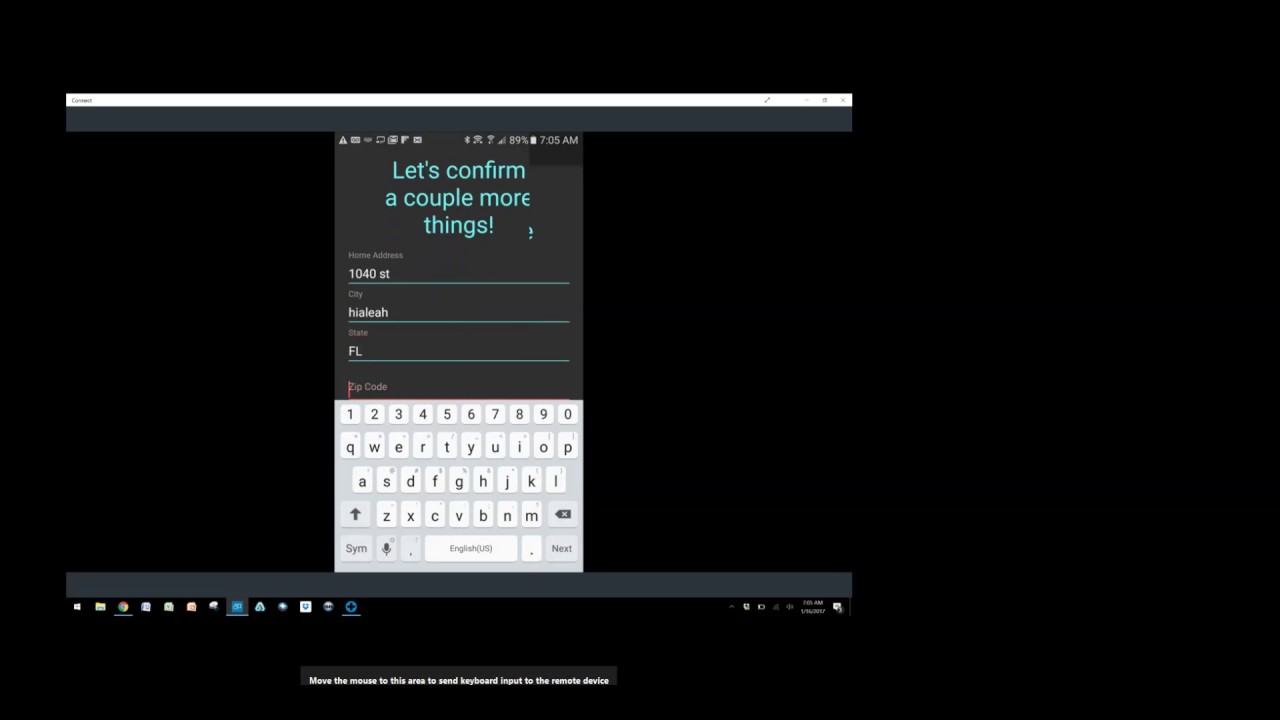
Task: Tap the letter n key
Action: [507, 515]
